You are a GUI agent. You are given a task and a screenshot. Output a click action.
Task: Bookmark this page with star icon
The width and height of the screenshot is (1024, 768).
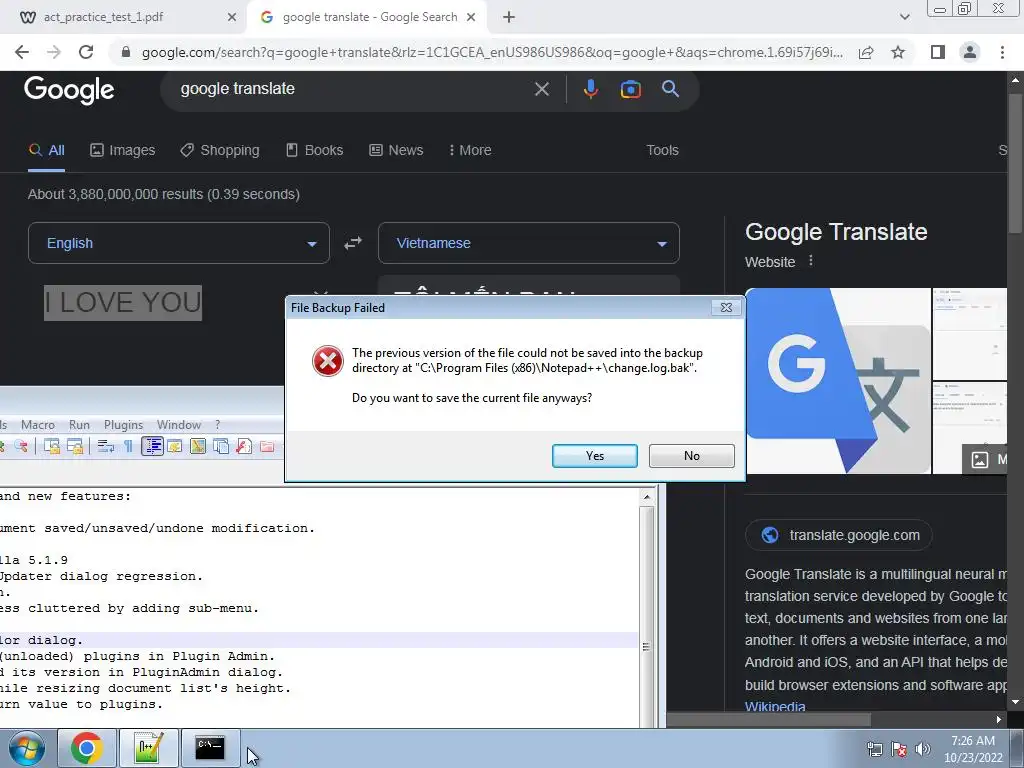click(x=898, y=52)
